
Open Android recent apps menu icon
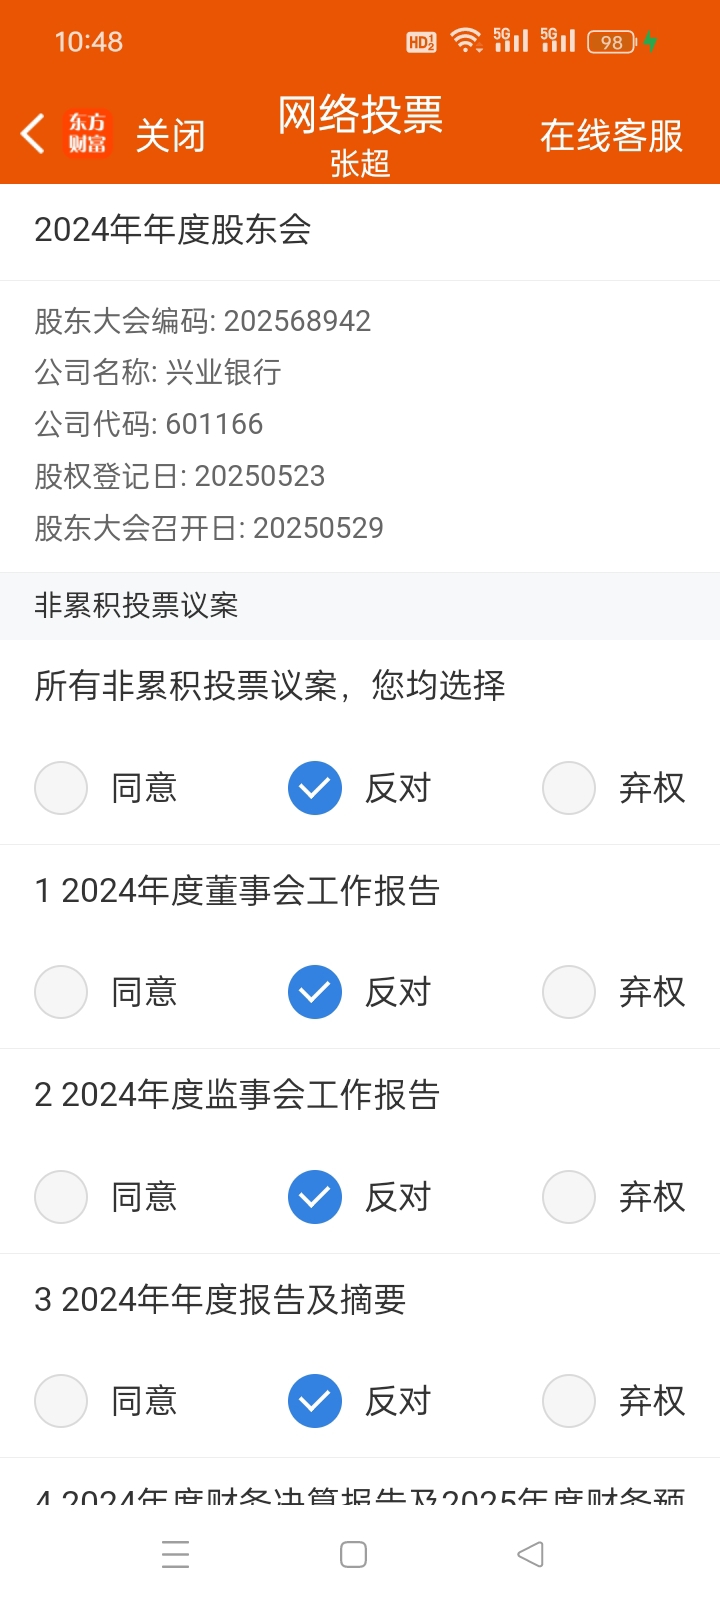(x=175, y=1554)
